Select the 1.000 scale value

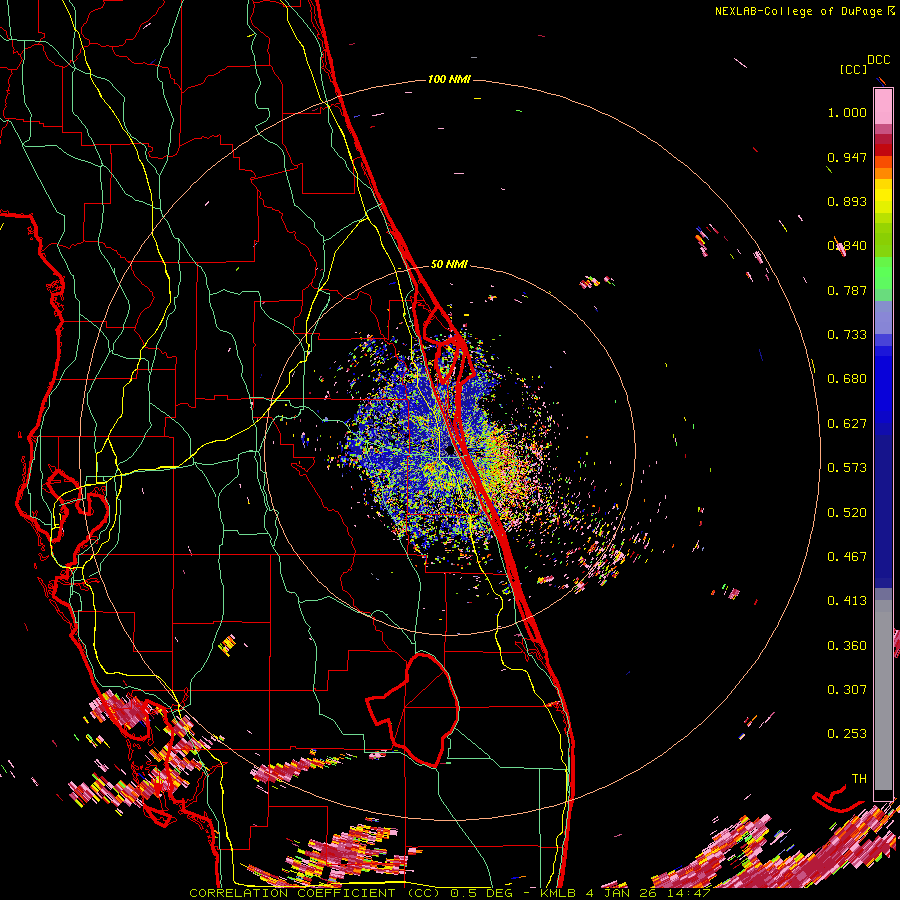coord(847,112)
